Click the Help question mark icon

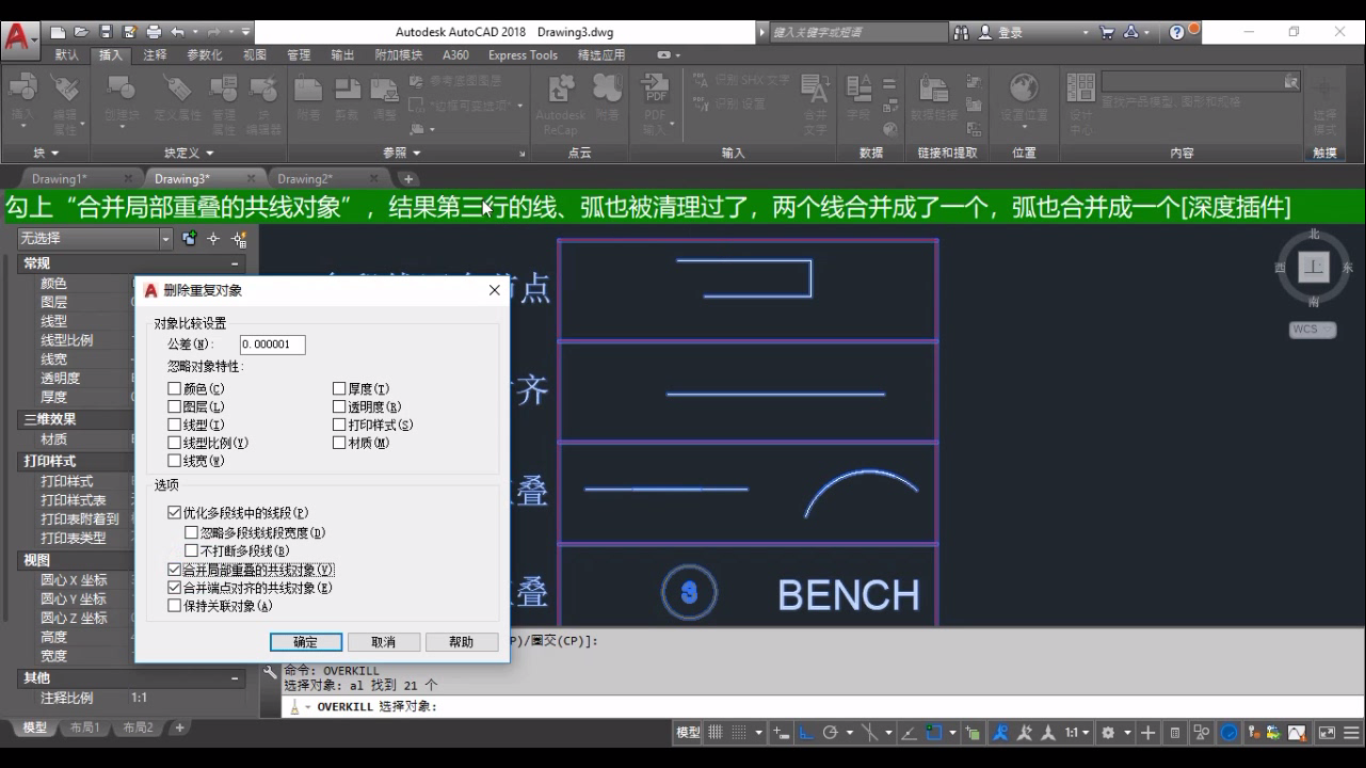[x=1177, y=32]
